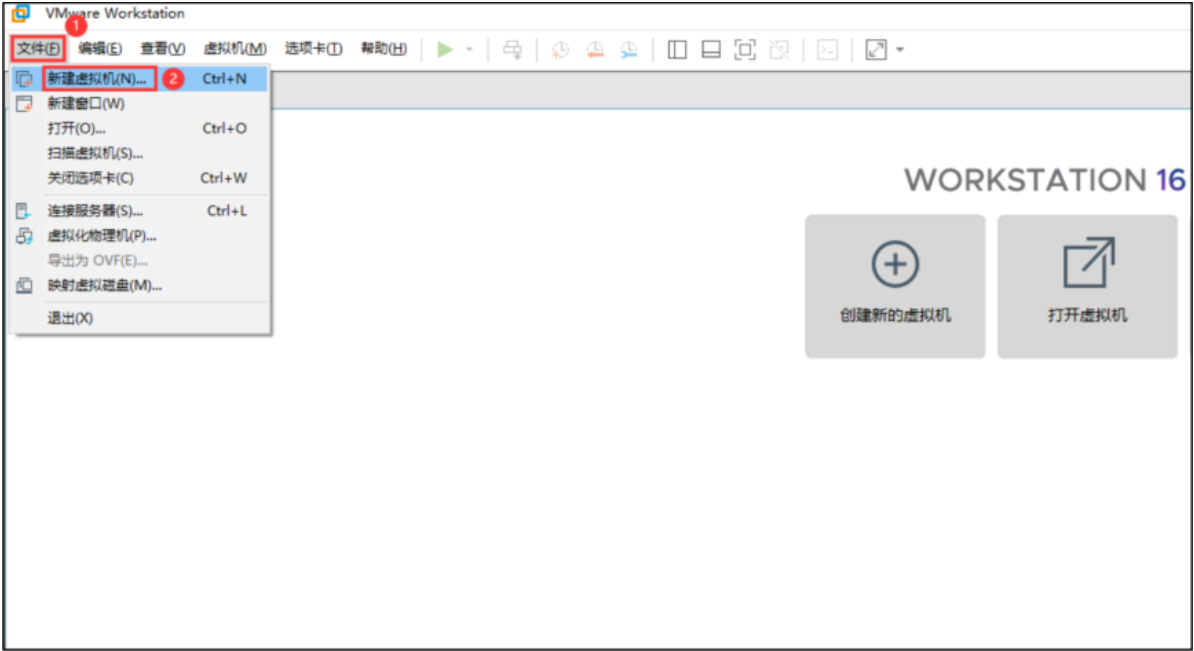Click the revert to snapshot toolbar icon

[x=595, y=49]
